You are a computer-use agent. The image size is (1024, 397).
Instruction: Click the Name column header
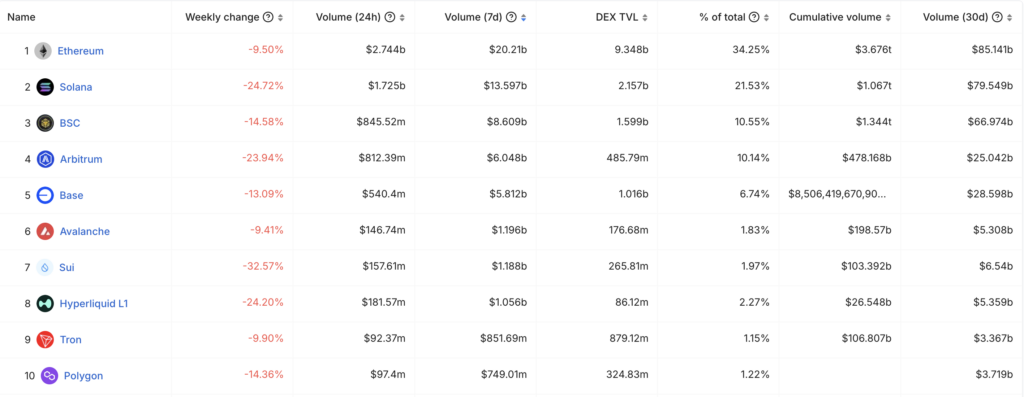point(22,18)
